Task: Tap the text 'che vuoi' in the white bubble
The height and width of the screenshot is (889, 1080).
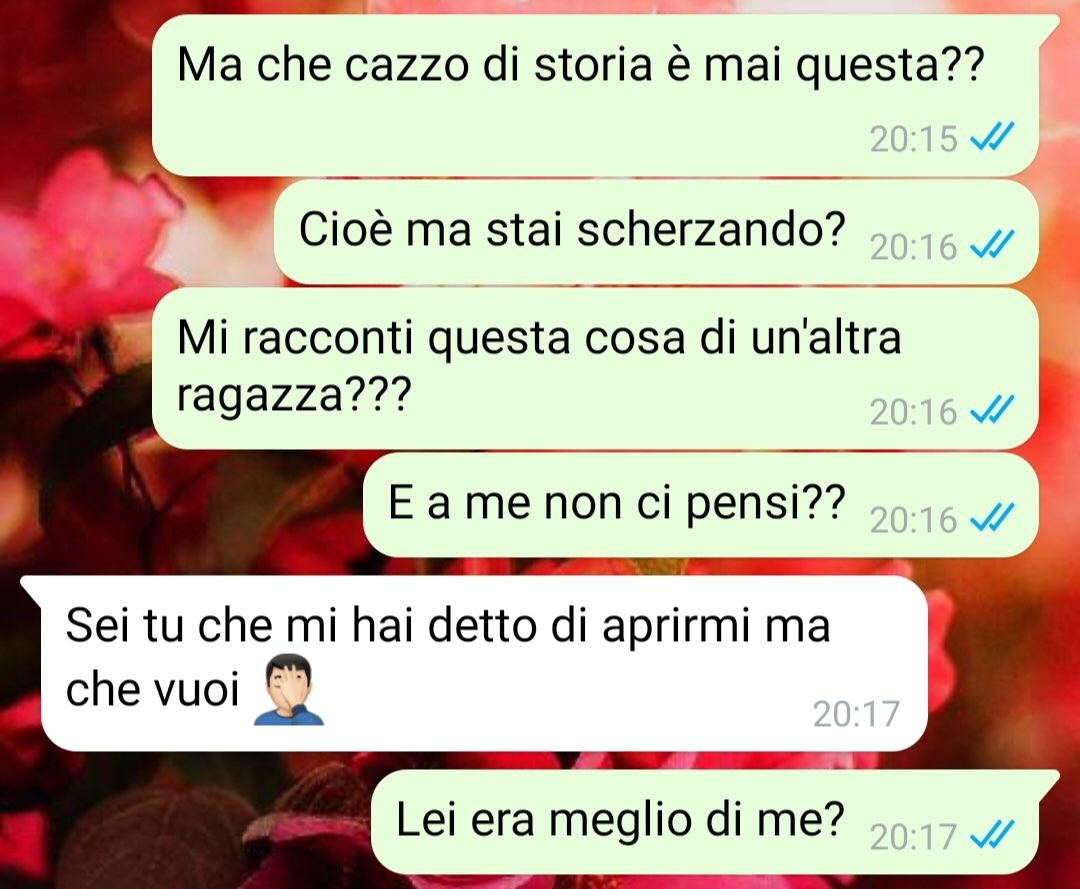Action: [152, 688]
